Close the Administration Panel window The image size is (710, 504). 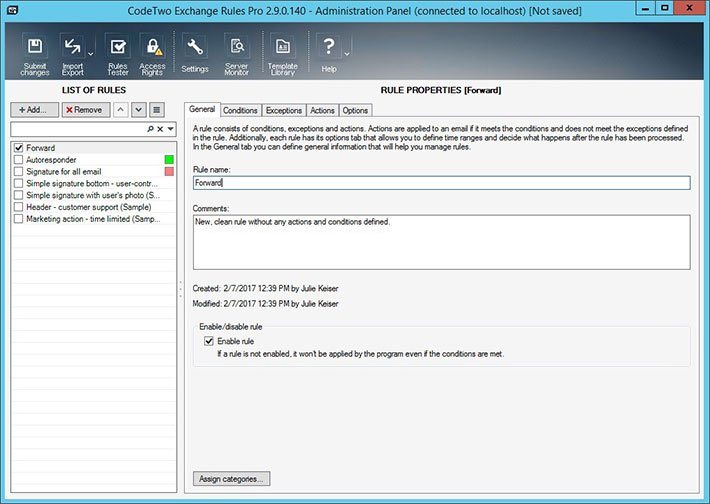tap(689, 8)
